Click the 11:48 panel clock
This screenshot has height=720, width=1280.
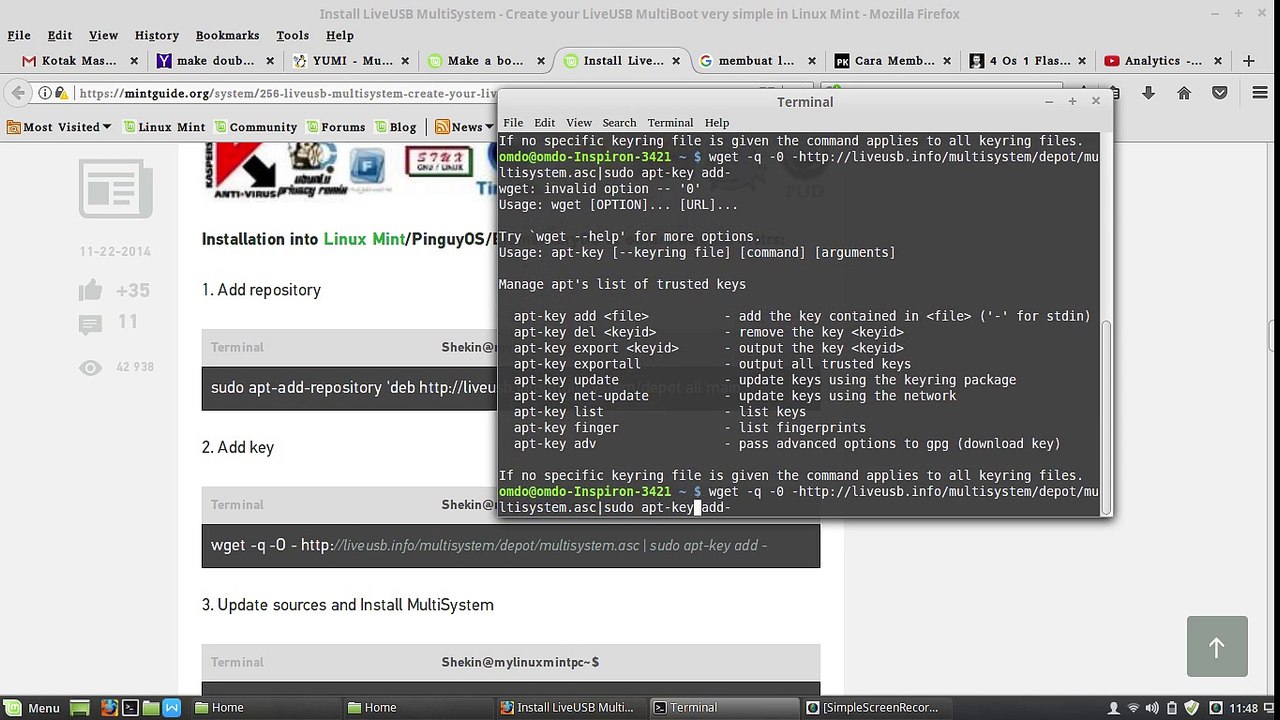(1243, 708)
